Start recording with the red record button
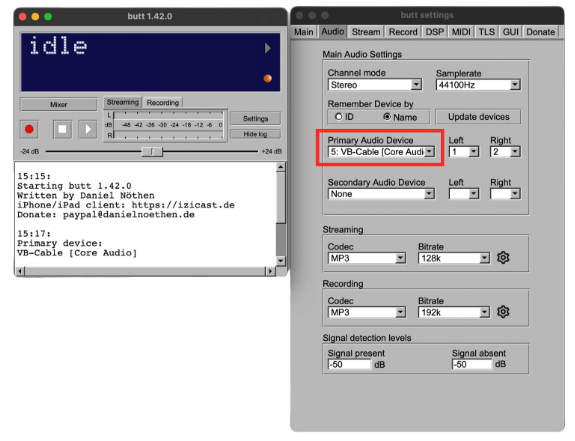This screenshot has width=575, height=441. [x=29, y=129]
